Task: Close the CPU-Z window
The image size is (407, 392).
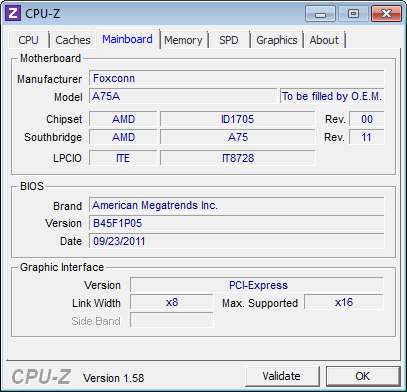Action: pyautogui.click(x=386, y=14)
